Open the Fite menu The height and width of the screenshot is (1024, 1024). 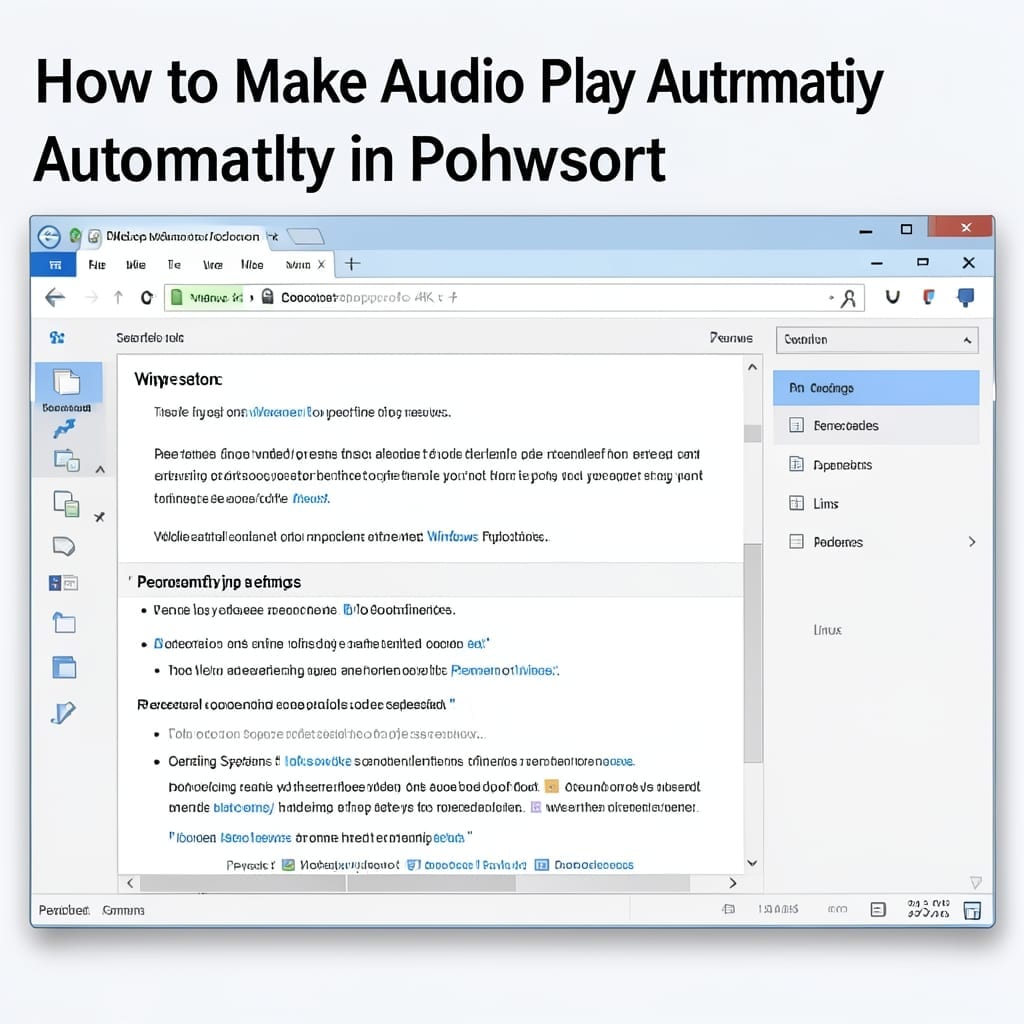pyautogui.click(x=97, y=264)
